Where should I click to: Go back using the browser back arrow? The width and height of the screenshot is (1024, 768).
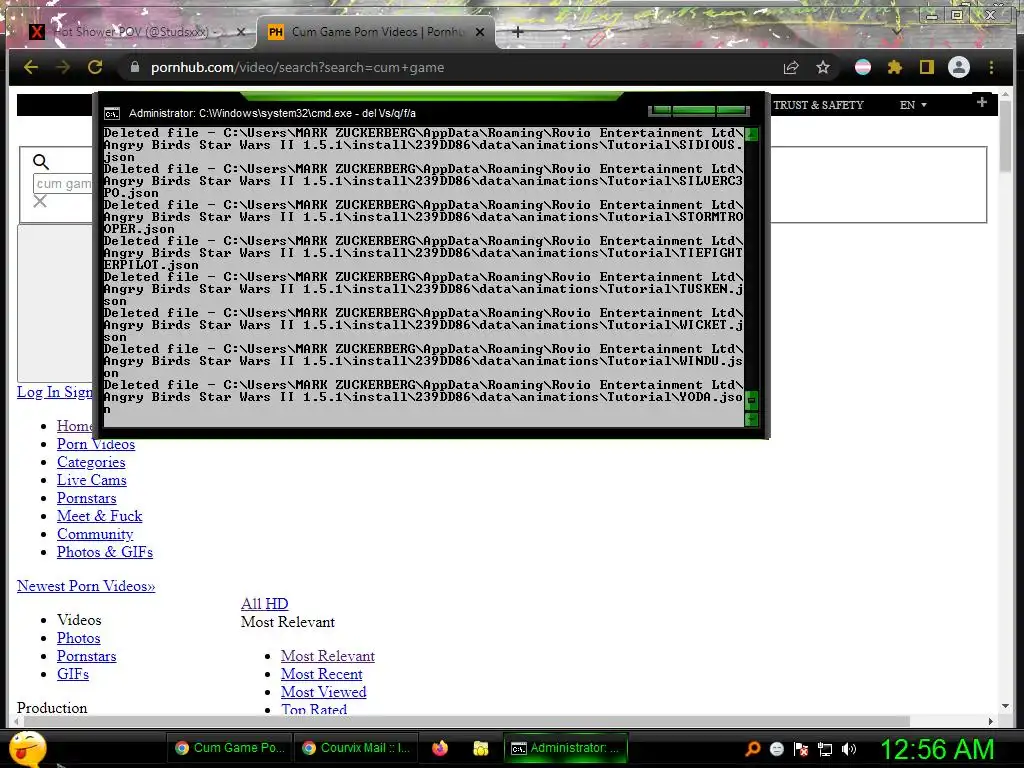click(31, 67)
